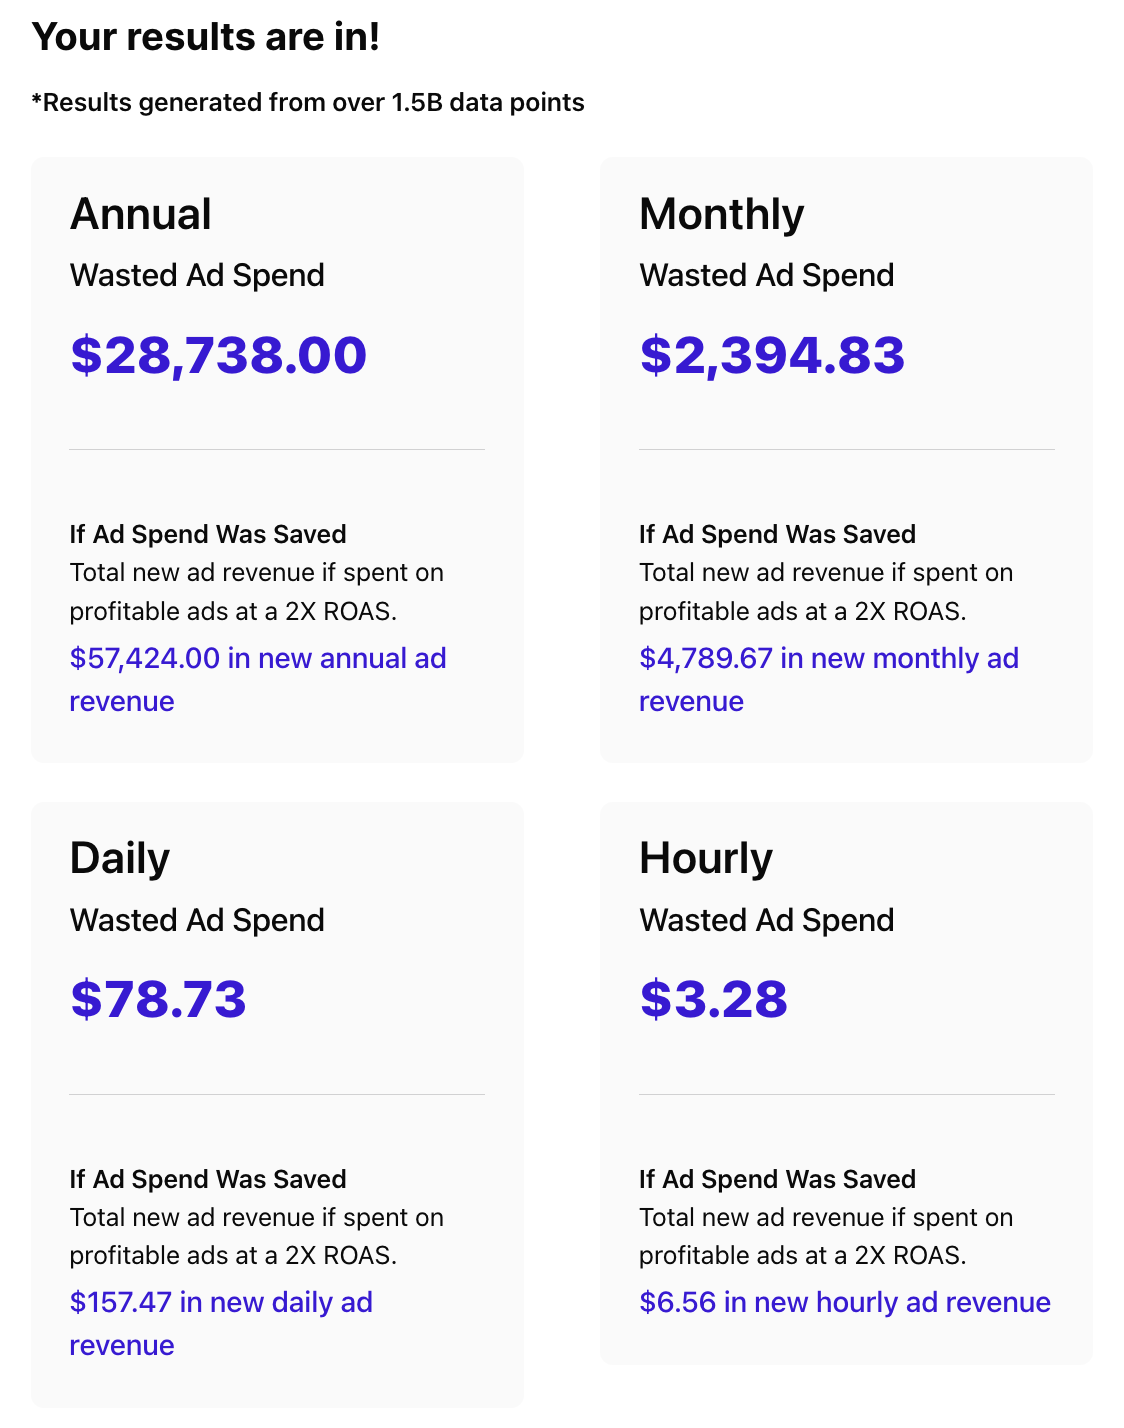Select the 1.5B data points note

(308, 103)
